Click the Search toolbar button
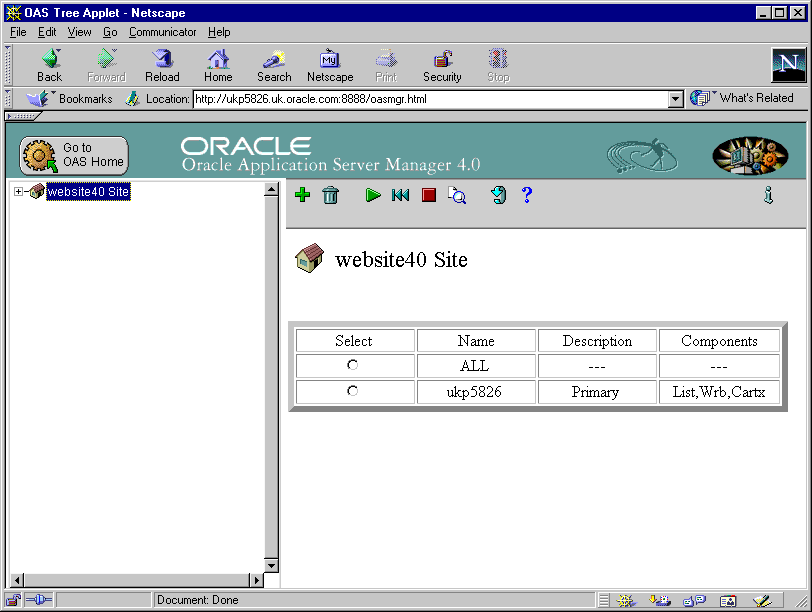 tap(274, 66)
